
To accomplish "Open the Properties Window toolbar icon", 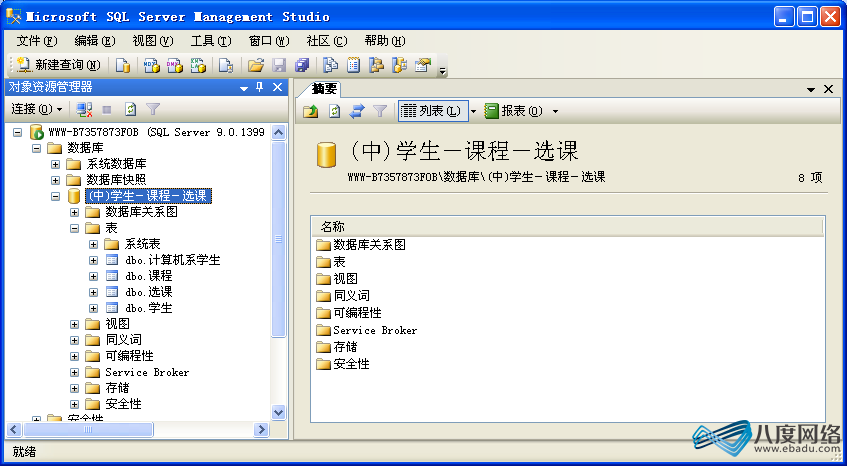I will click(x=423, y=66).
